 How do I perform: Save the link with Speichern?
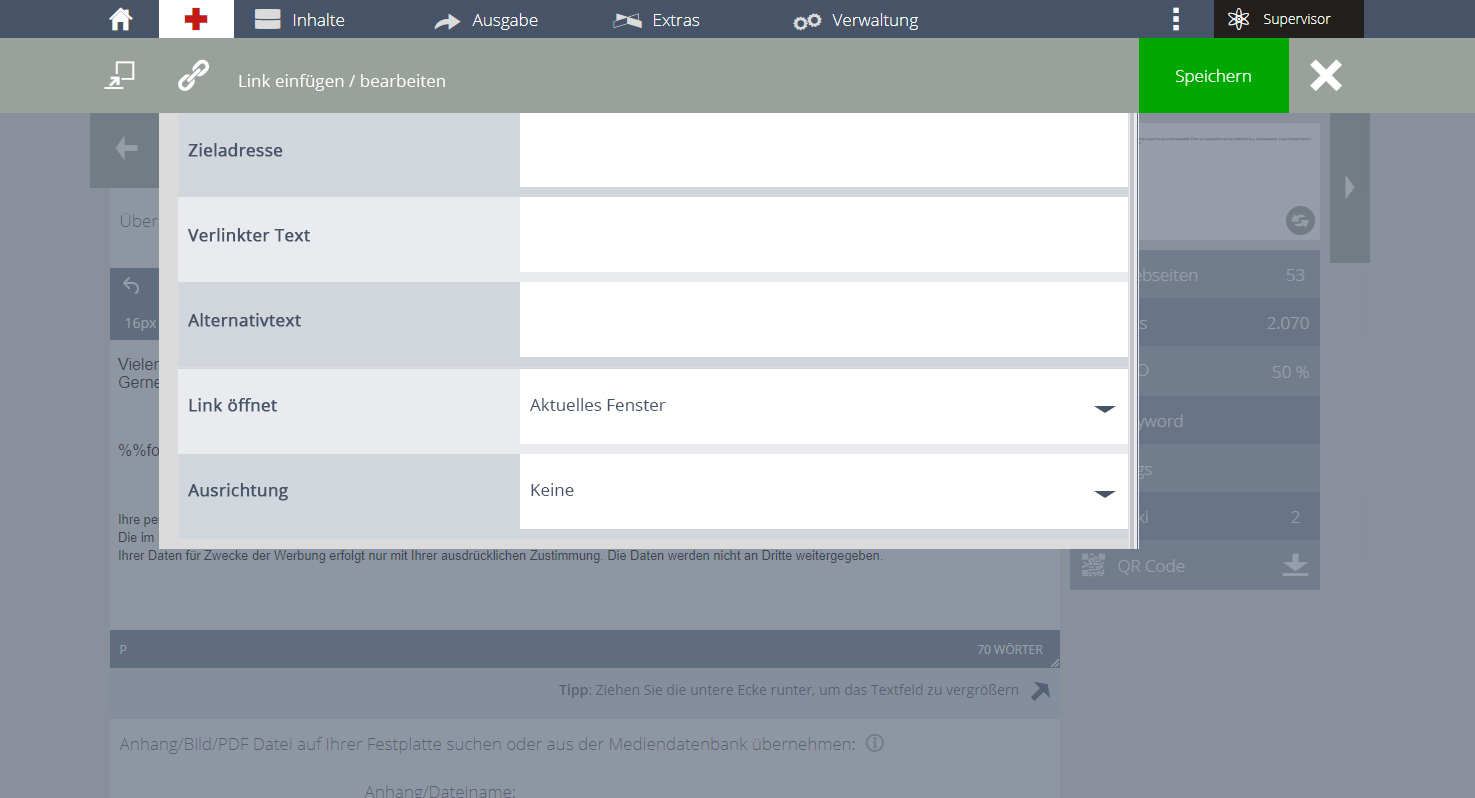coord(1214,76)
